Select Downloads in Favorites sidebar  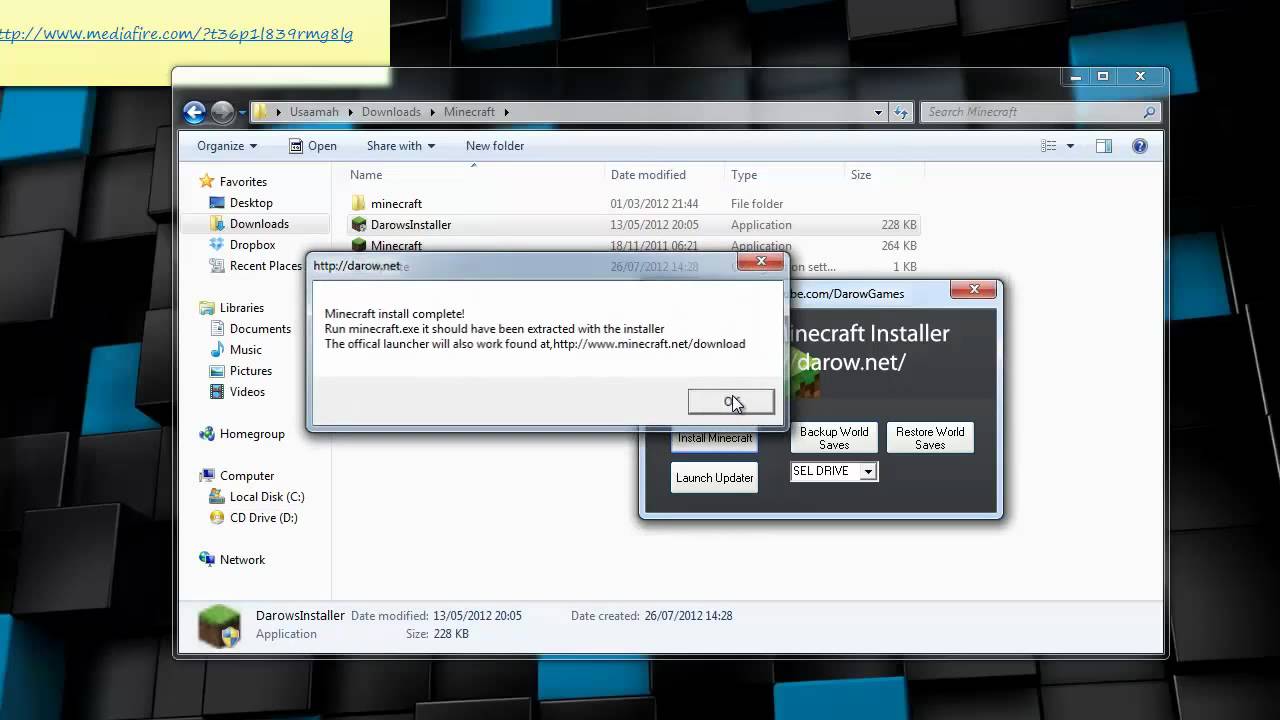tap(259, 224)
